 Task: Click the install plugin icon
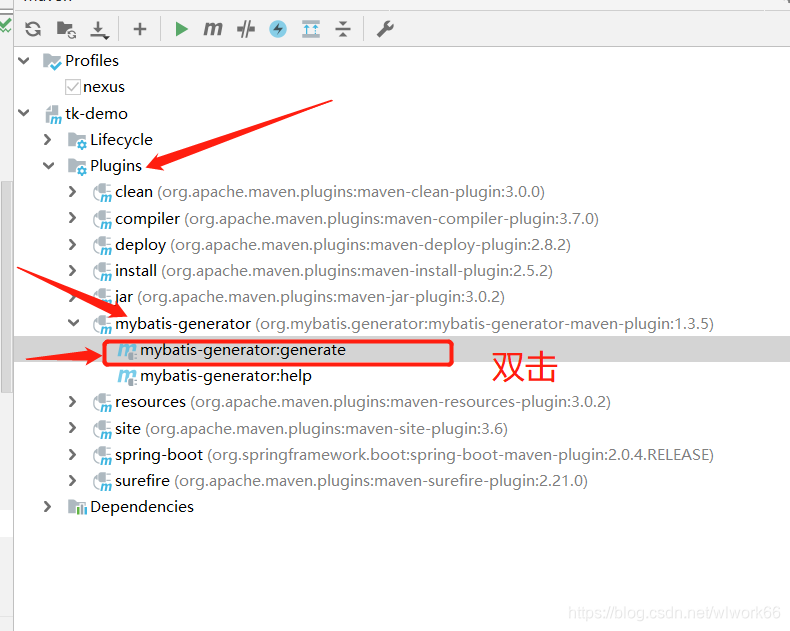tap(102, 271)
